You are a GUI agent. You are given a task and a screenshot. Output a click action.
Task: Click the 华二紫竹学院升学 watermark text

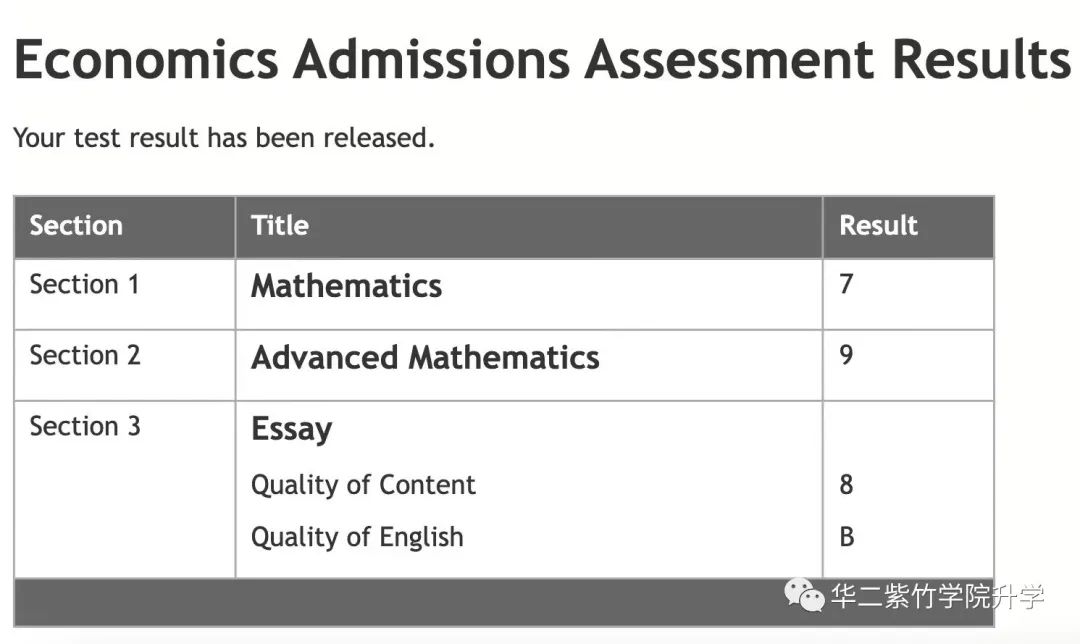pos(937,596)
